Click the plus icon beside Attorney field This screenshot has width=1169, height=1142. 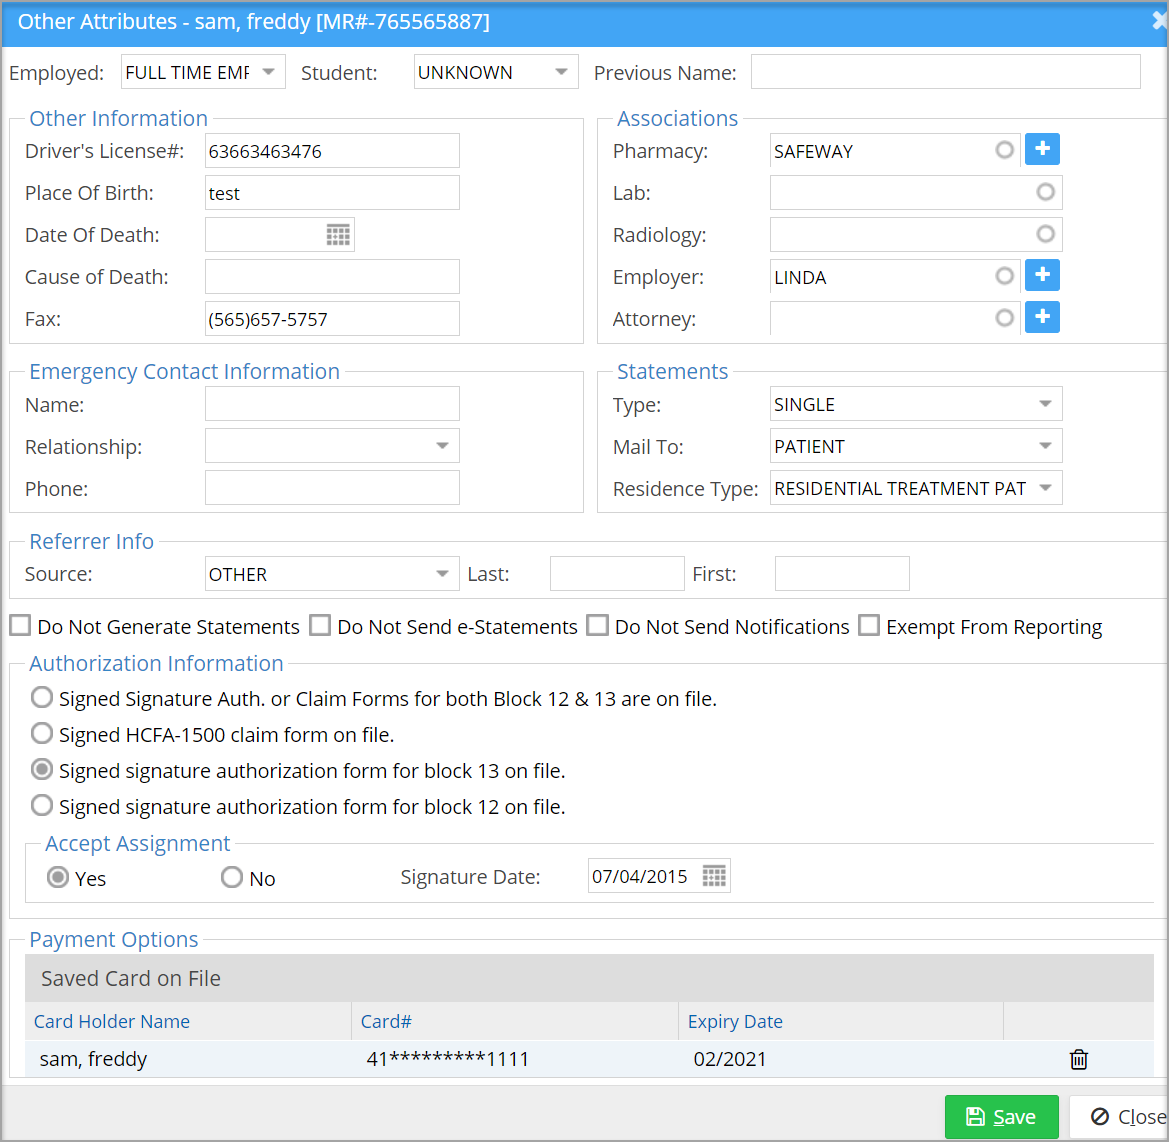click(x=1042, y=317)
